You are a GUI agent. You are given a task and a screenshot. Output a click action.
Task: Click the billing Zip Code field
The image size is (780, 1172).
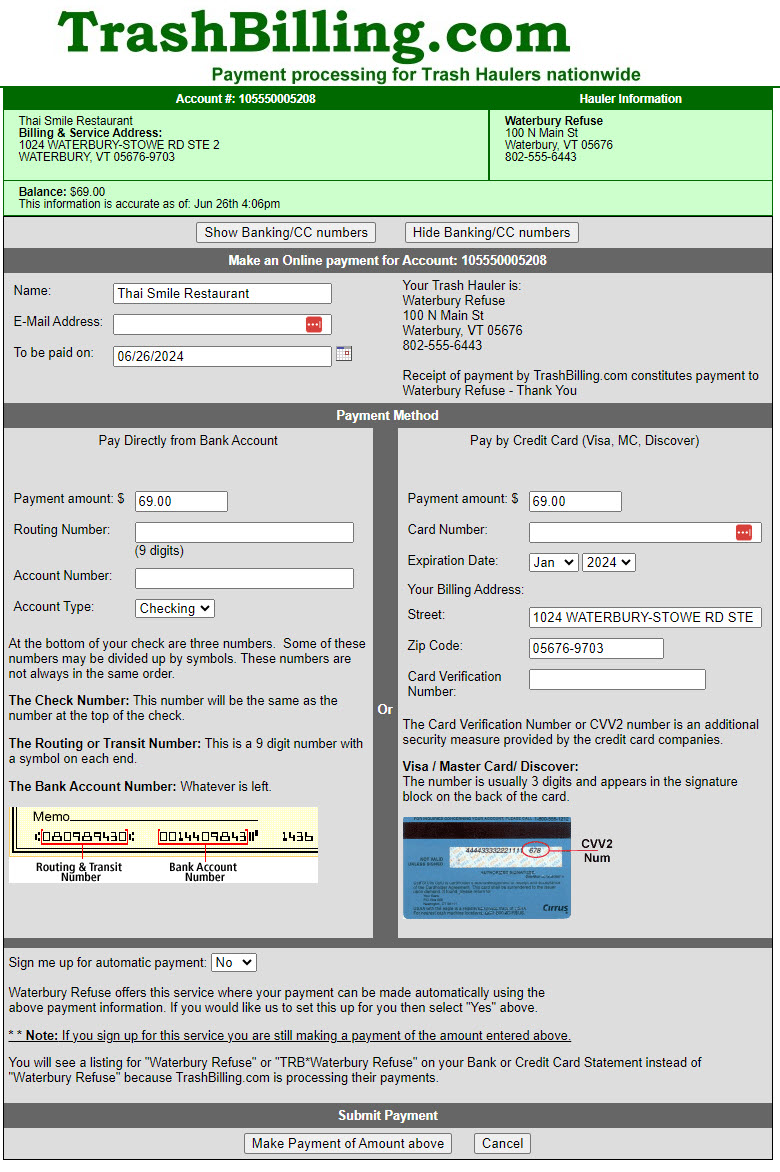pos(595,648)
